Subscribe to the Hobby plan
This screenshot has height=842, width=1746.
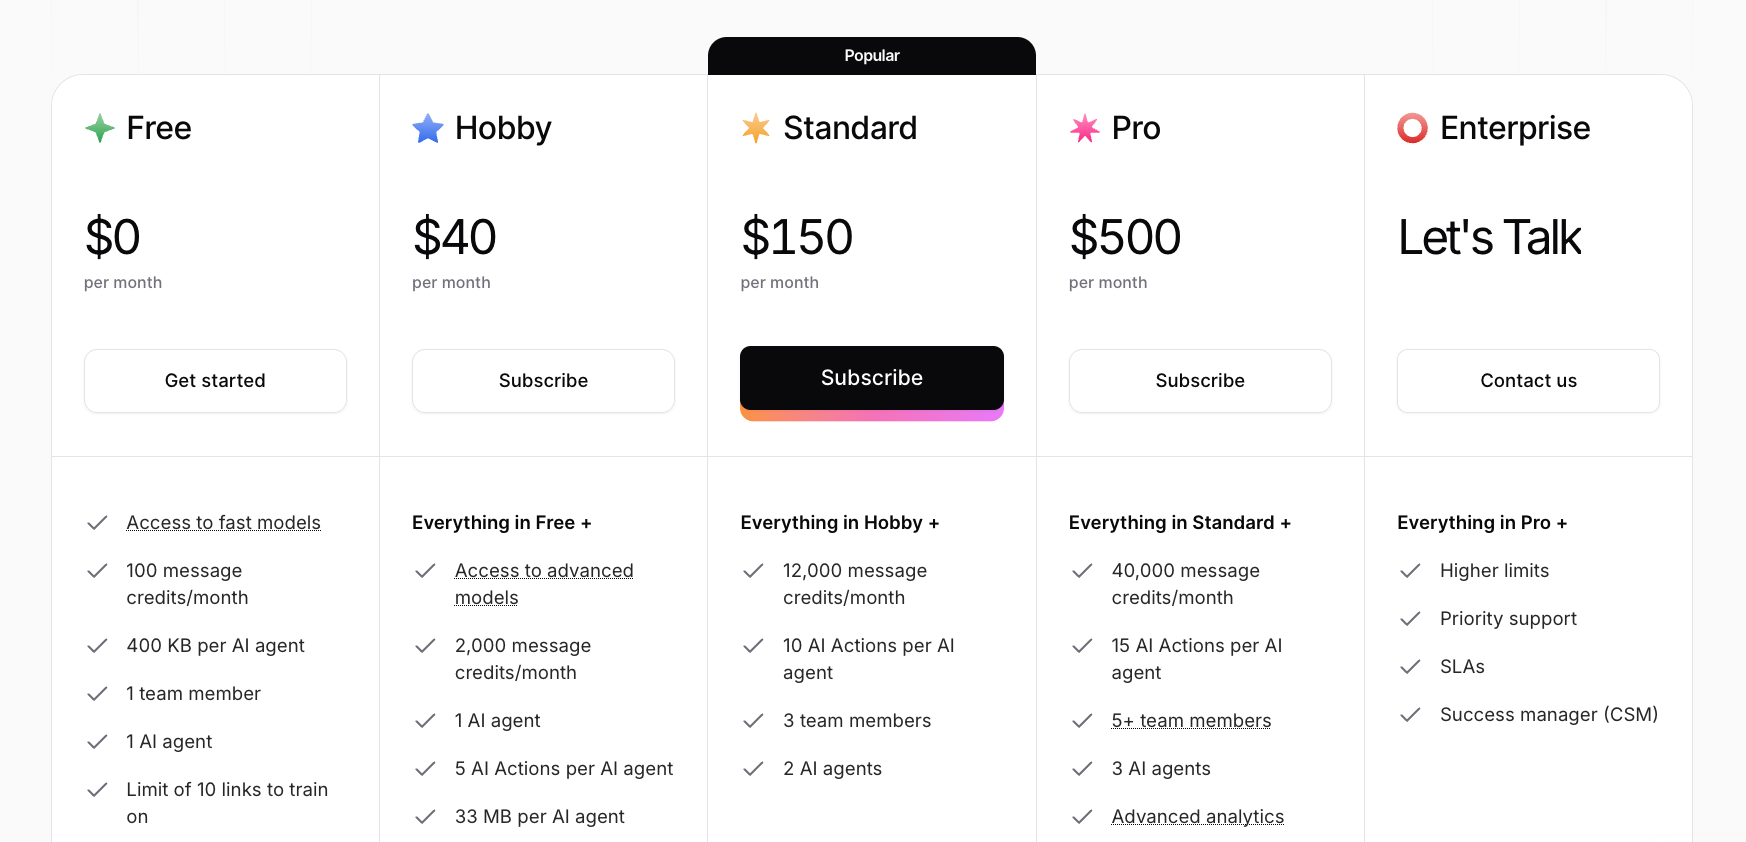tap(543, 381)
